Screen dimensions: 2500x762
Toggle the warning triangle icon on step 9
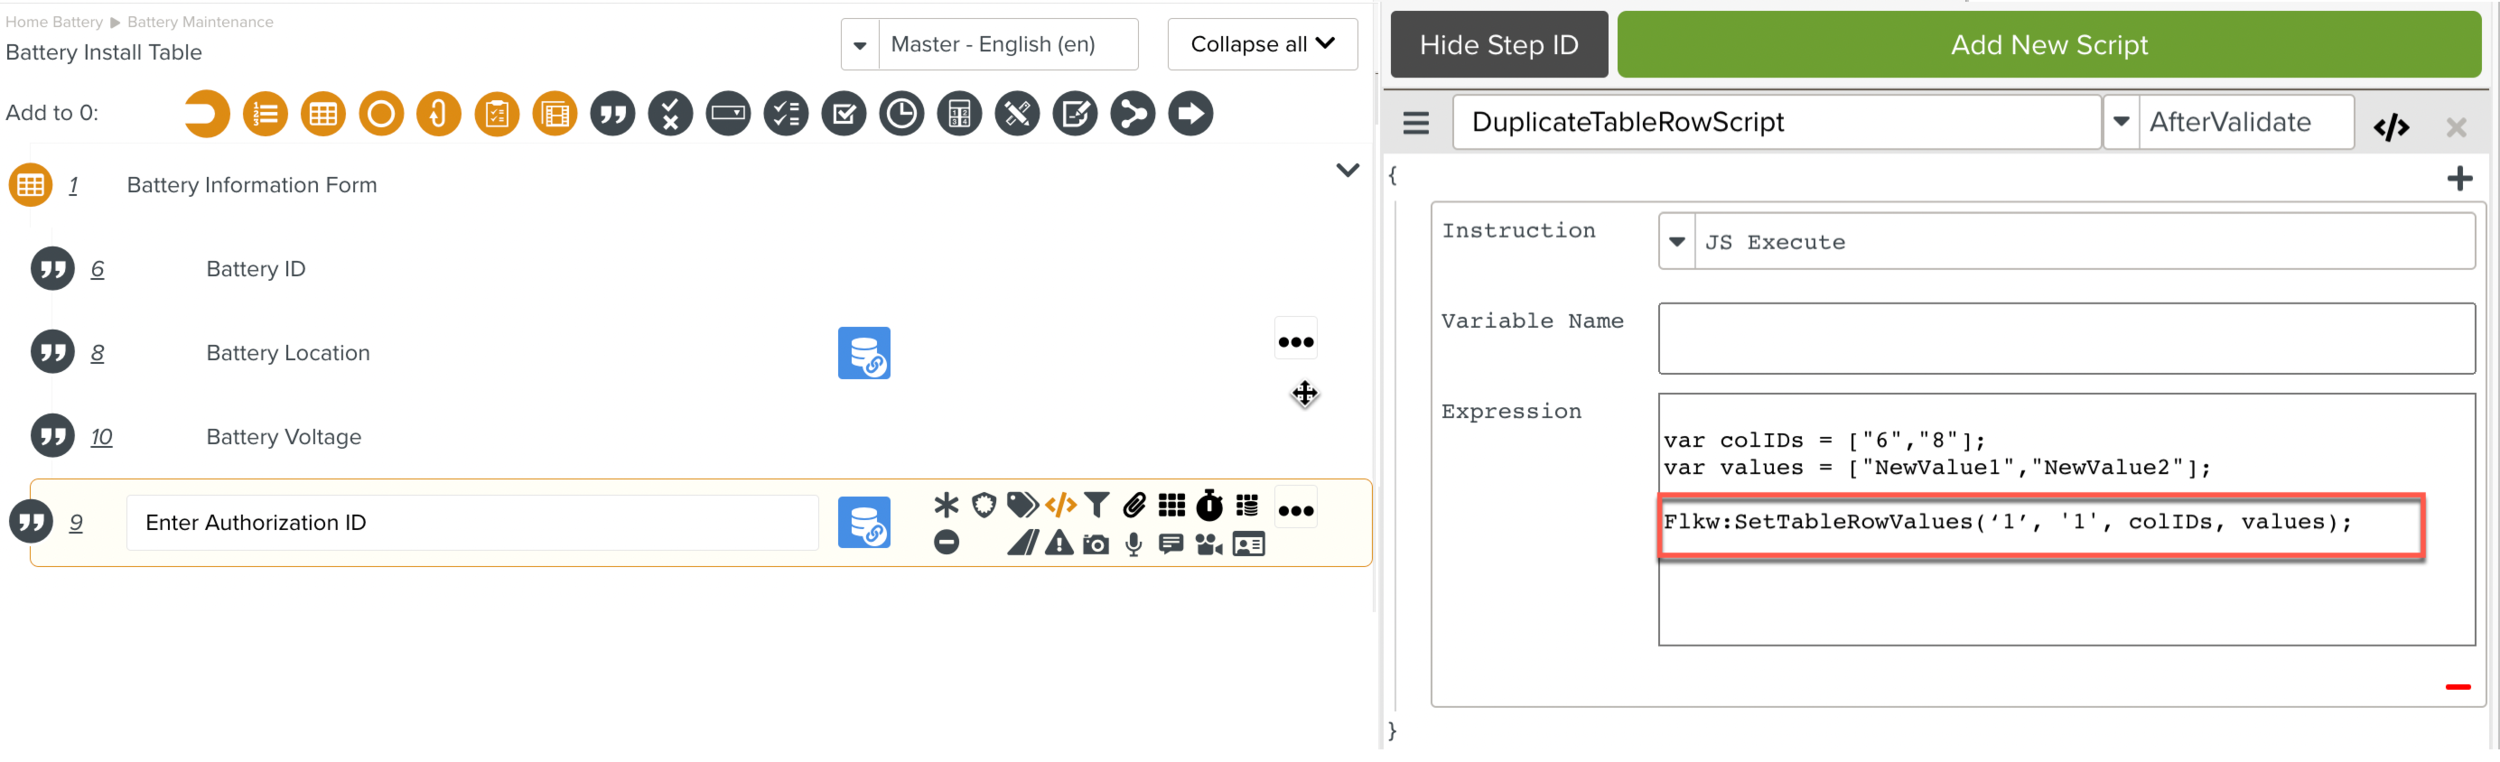point(1059,545)
